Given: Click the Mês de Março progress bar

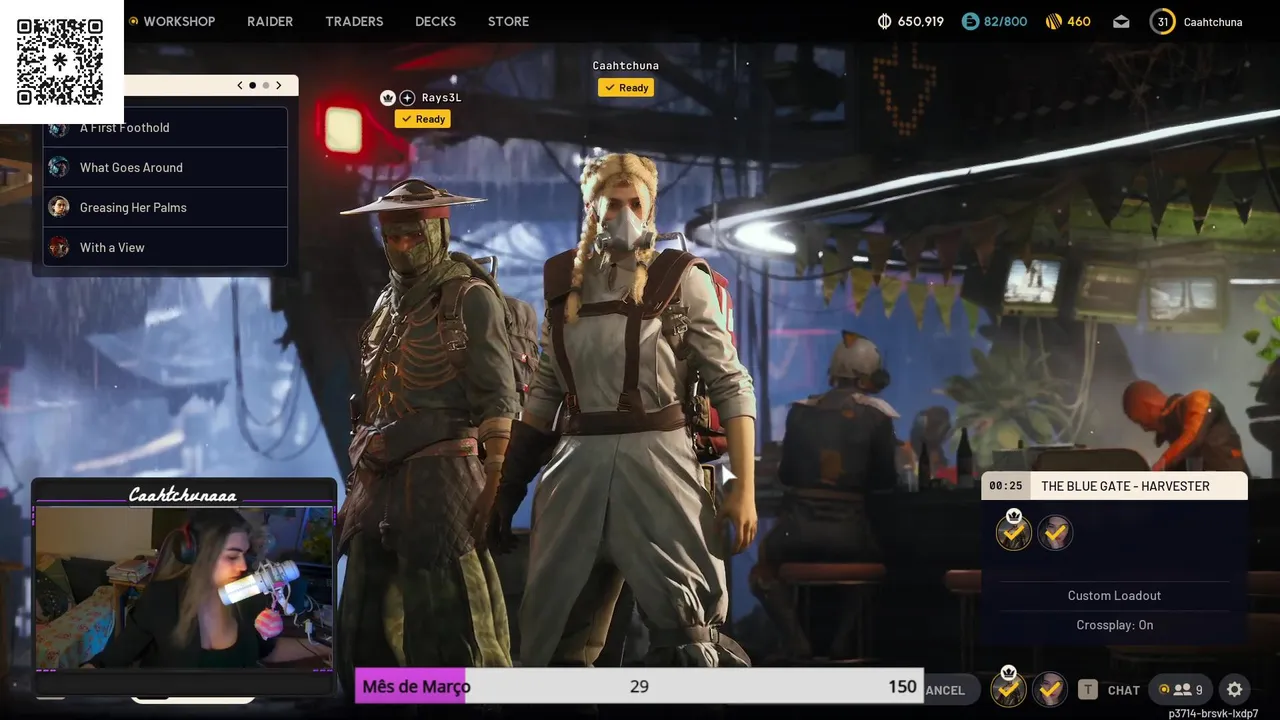Looking at the screenshot, I should tap(639, 686).
